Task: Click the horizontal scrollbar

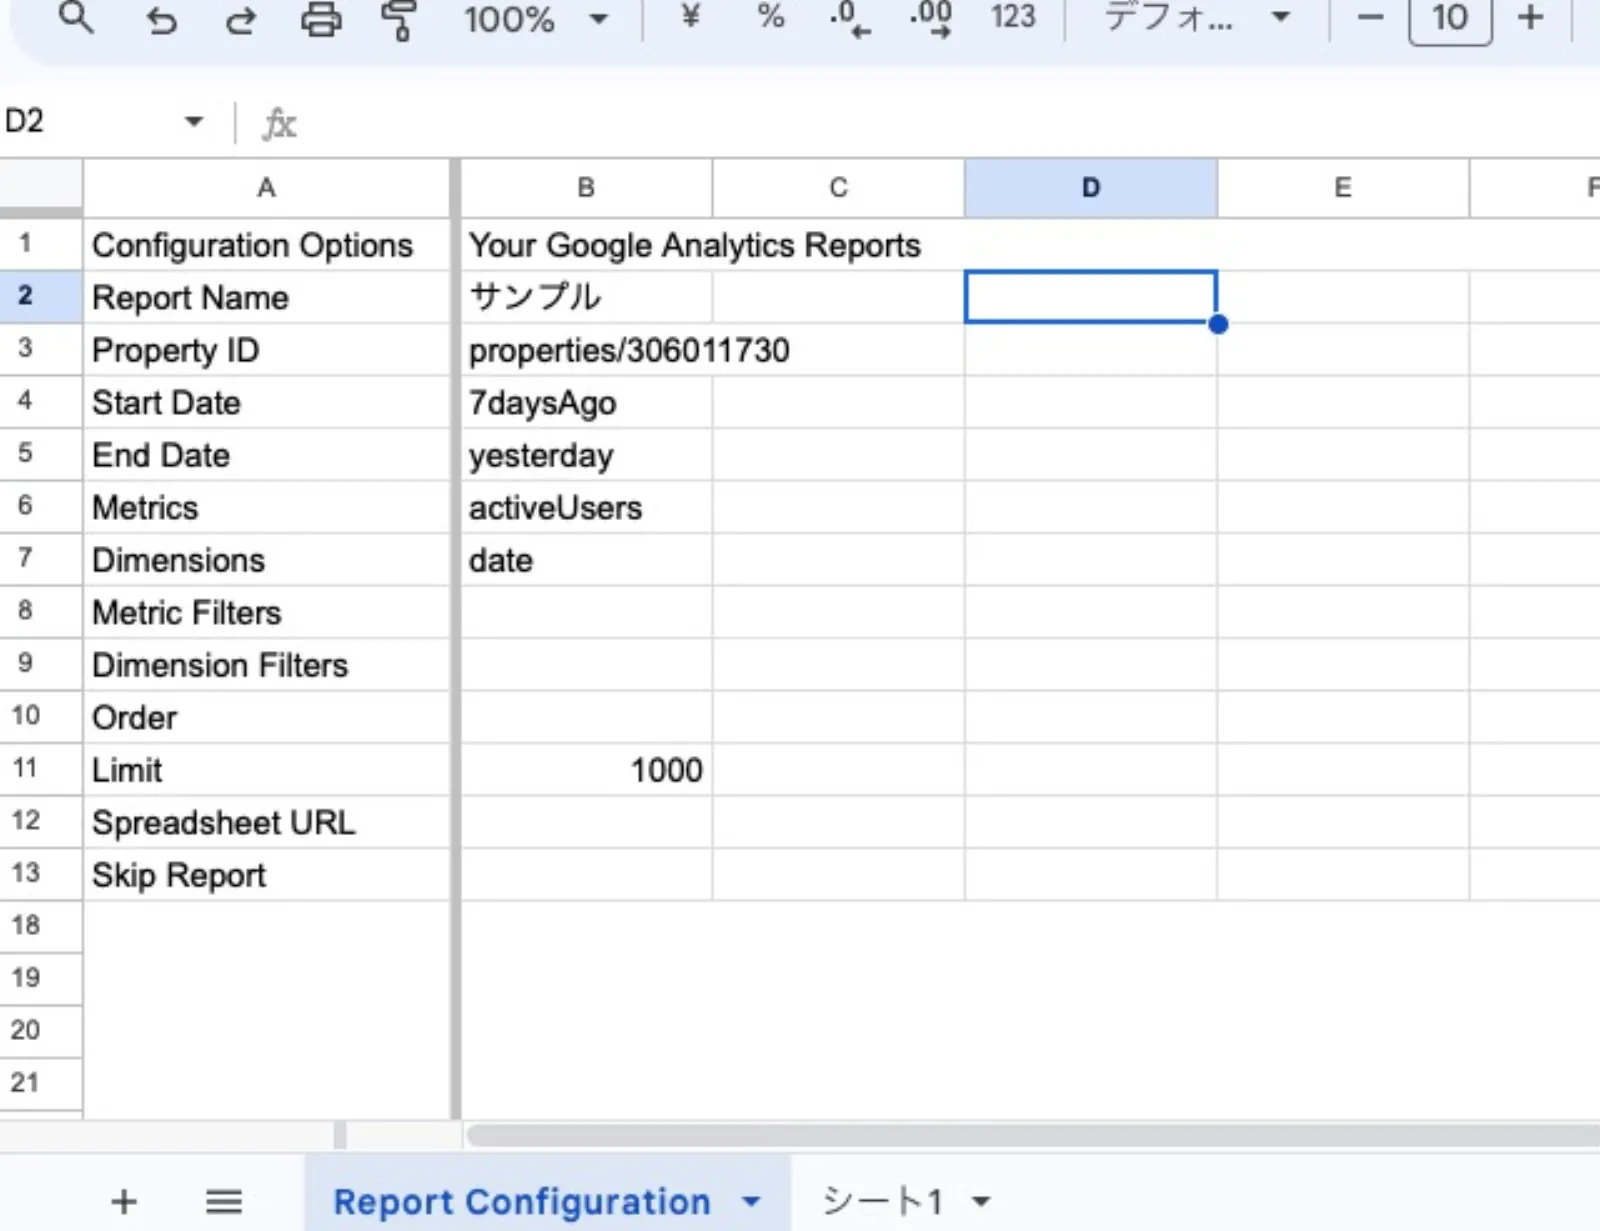Action: [x=1033, y=1135]
